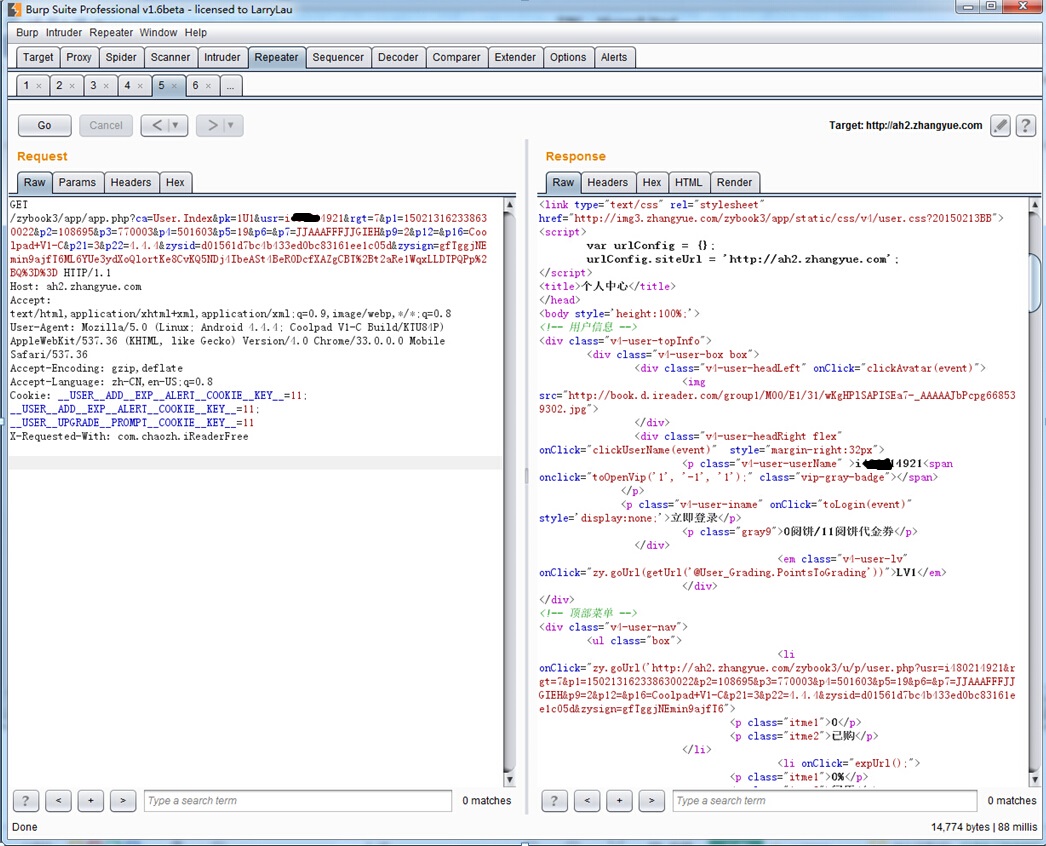Click the request search term field

click(298, 801)
